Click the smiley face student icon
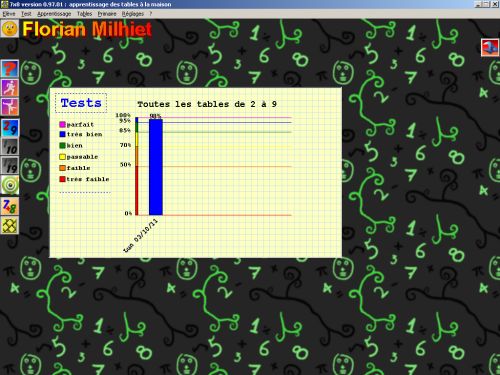 click(x=9, y=29)
